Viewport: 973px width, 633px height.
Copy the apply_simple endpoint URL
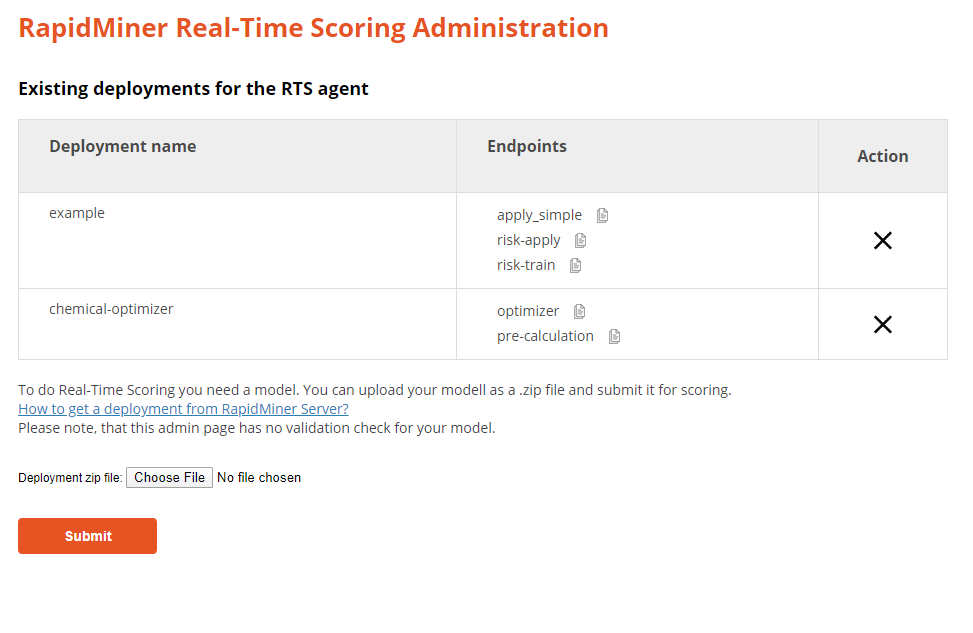click(x=602, y=215)
